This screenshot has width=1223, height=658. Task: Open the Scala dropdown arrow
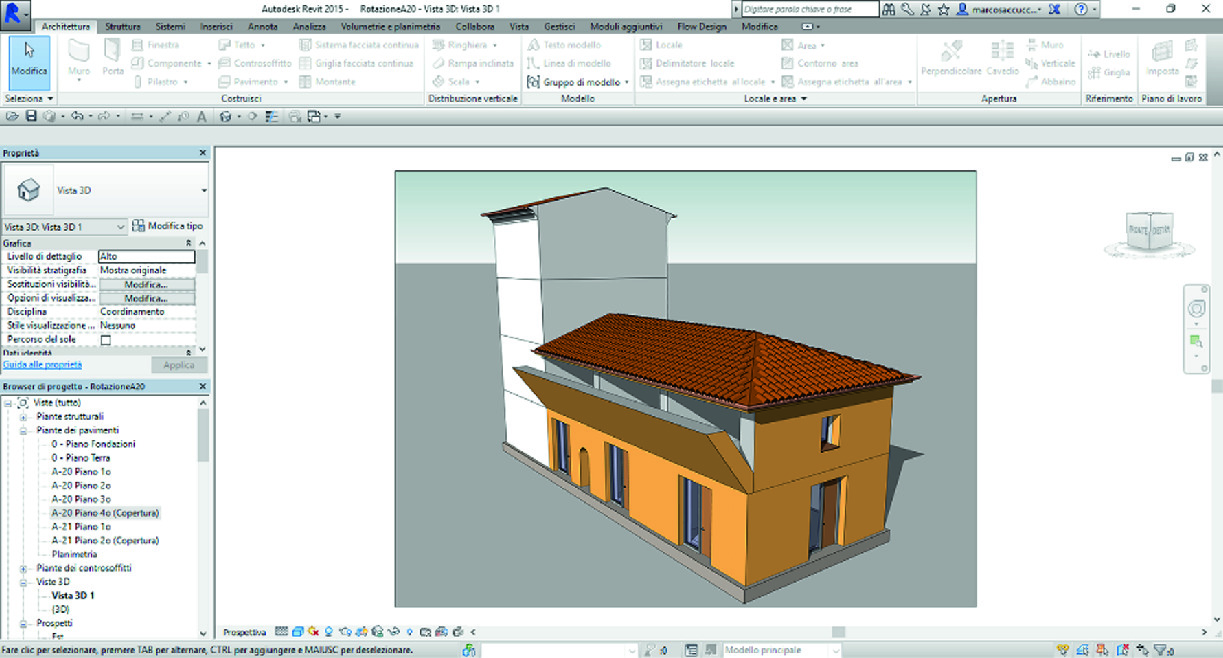point(477,82)
